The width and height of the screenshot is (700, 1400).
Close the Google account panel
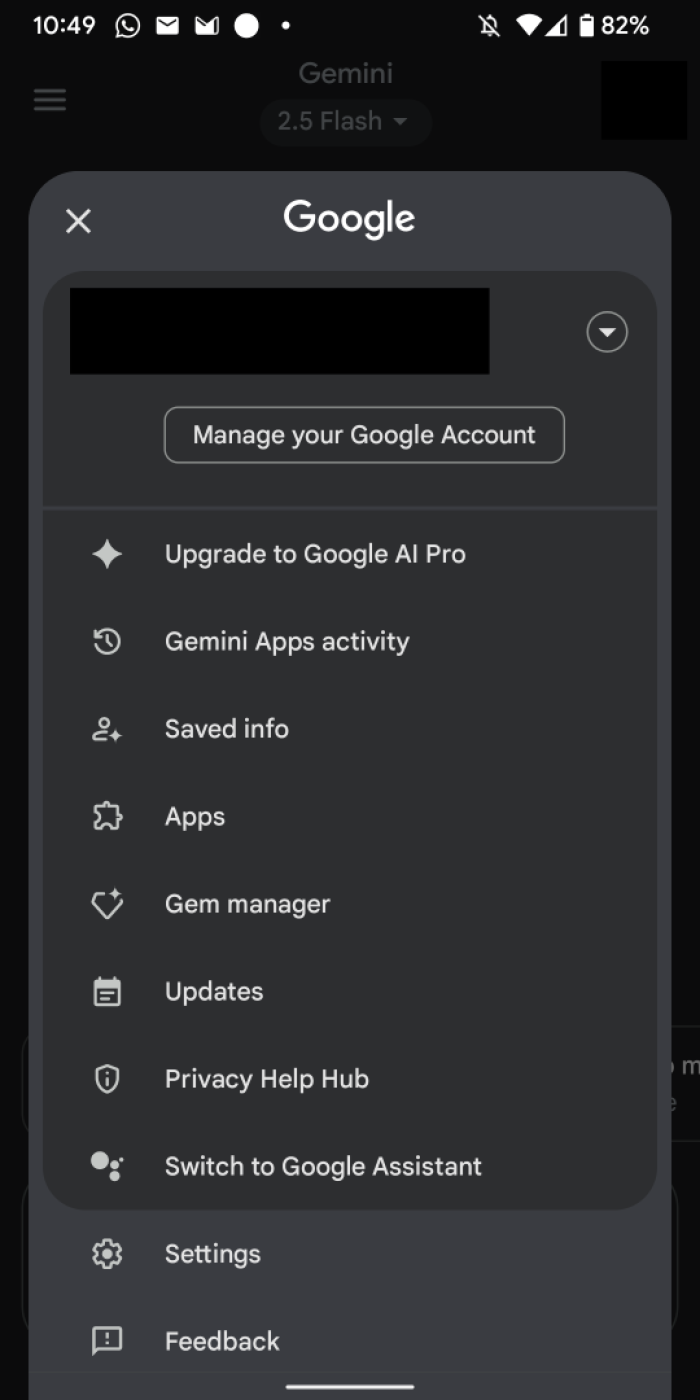(x=78, y=221)
